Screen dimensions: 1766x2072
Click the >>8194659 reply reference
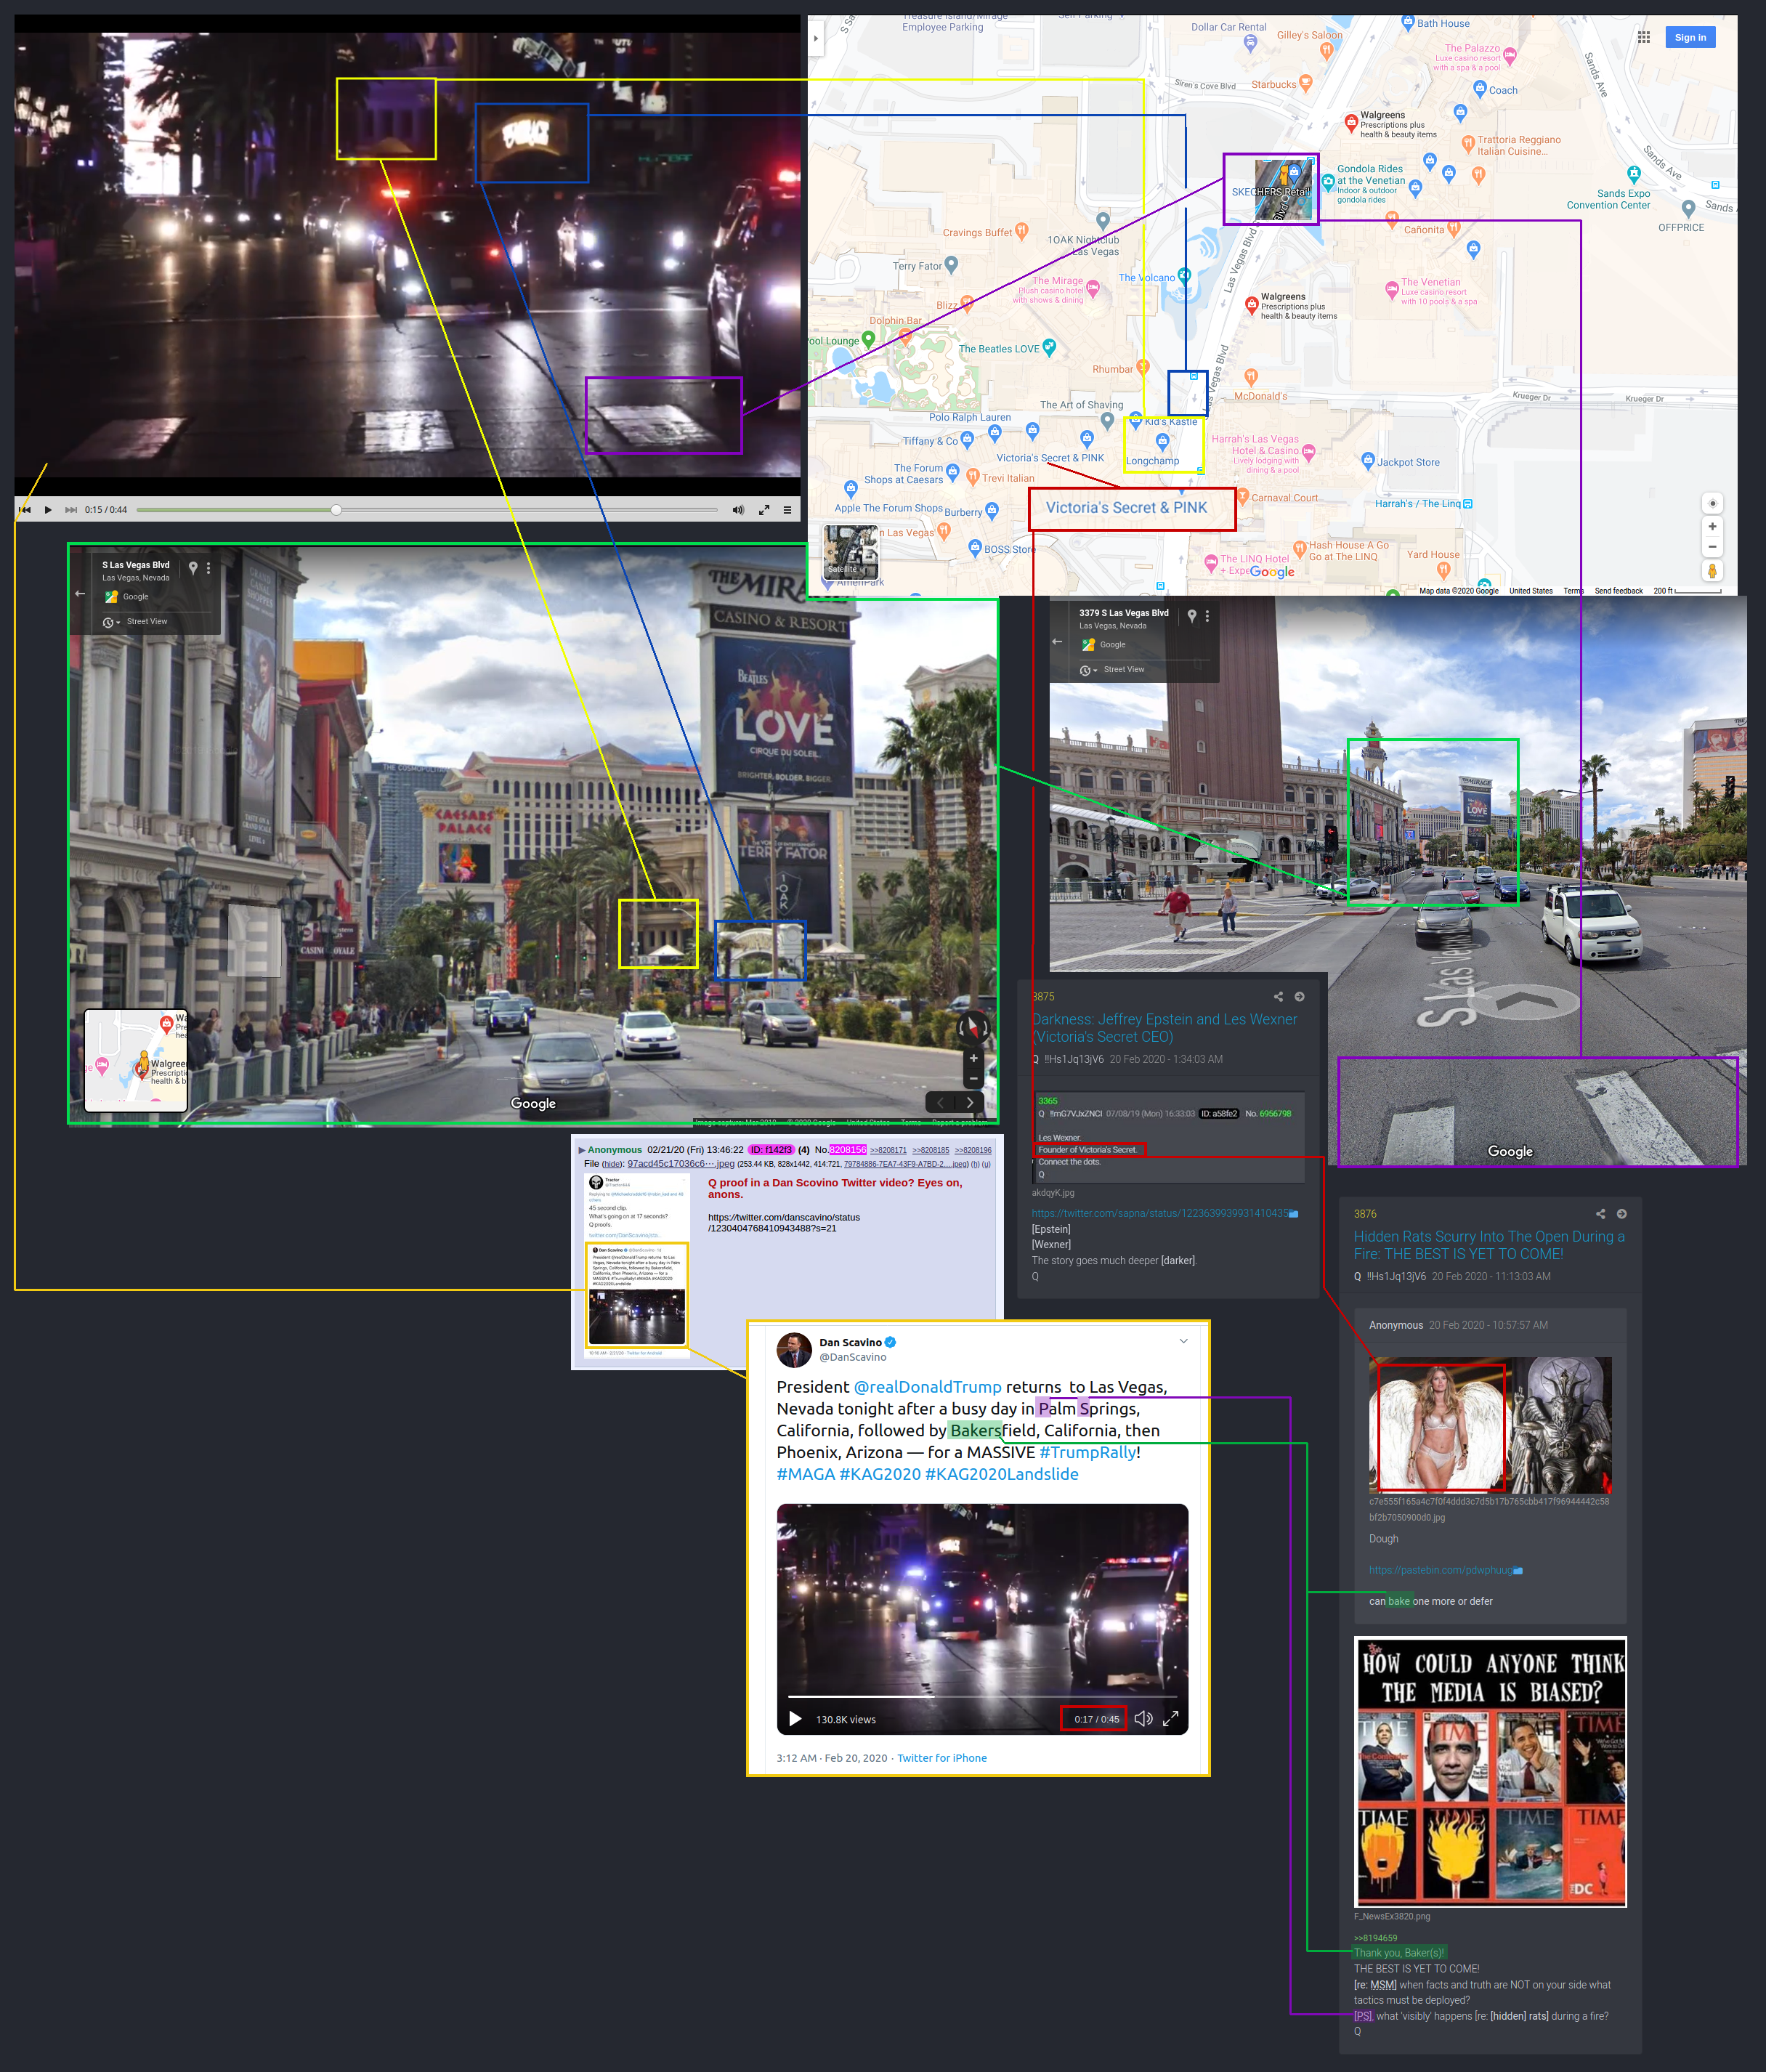1376,1938
